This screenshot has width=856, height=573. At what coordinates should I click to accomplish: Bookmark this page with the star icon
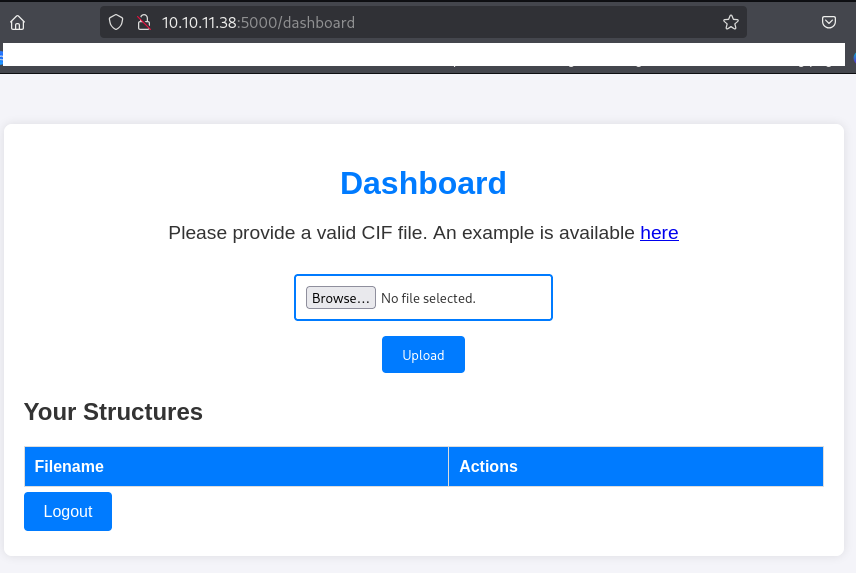[x=730, y=22]
